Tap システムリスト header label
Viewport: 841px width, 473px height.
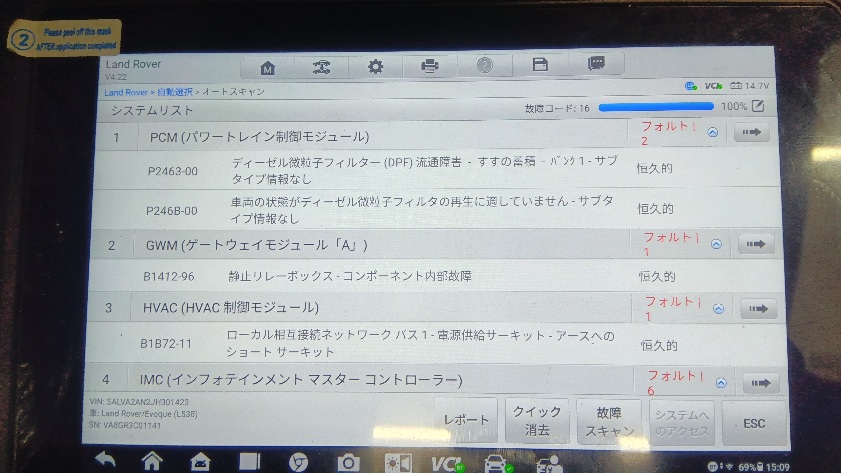(x=152, y=110)
